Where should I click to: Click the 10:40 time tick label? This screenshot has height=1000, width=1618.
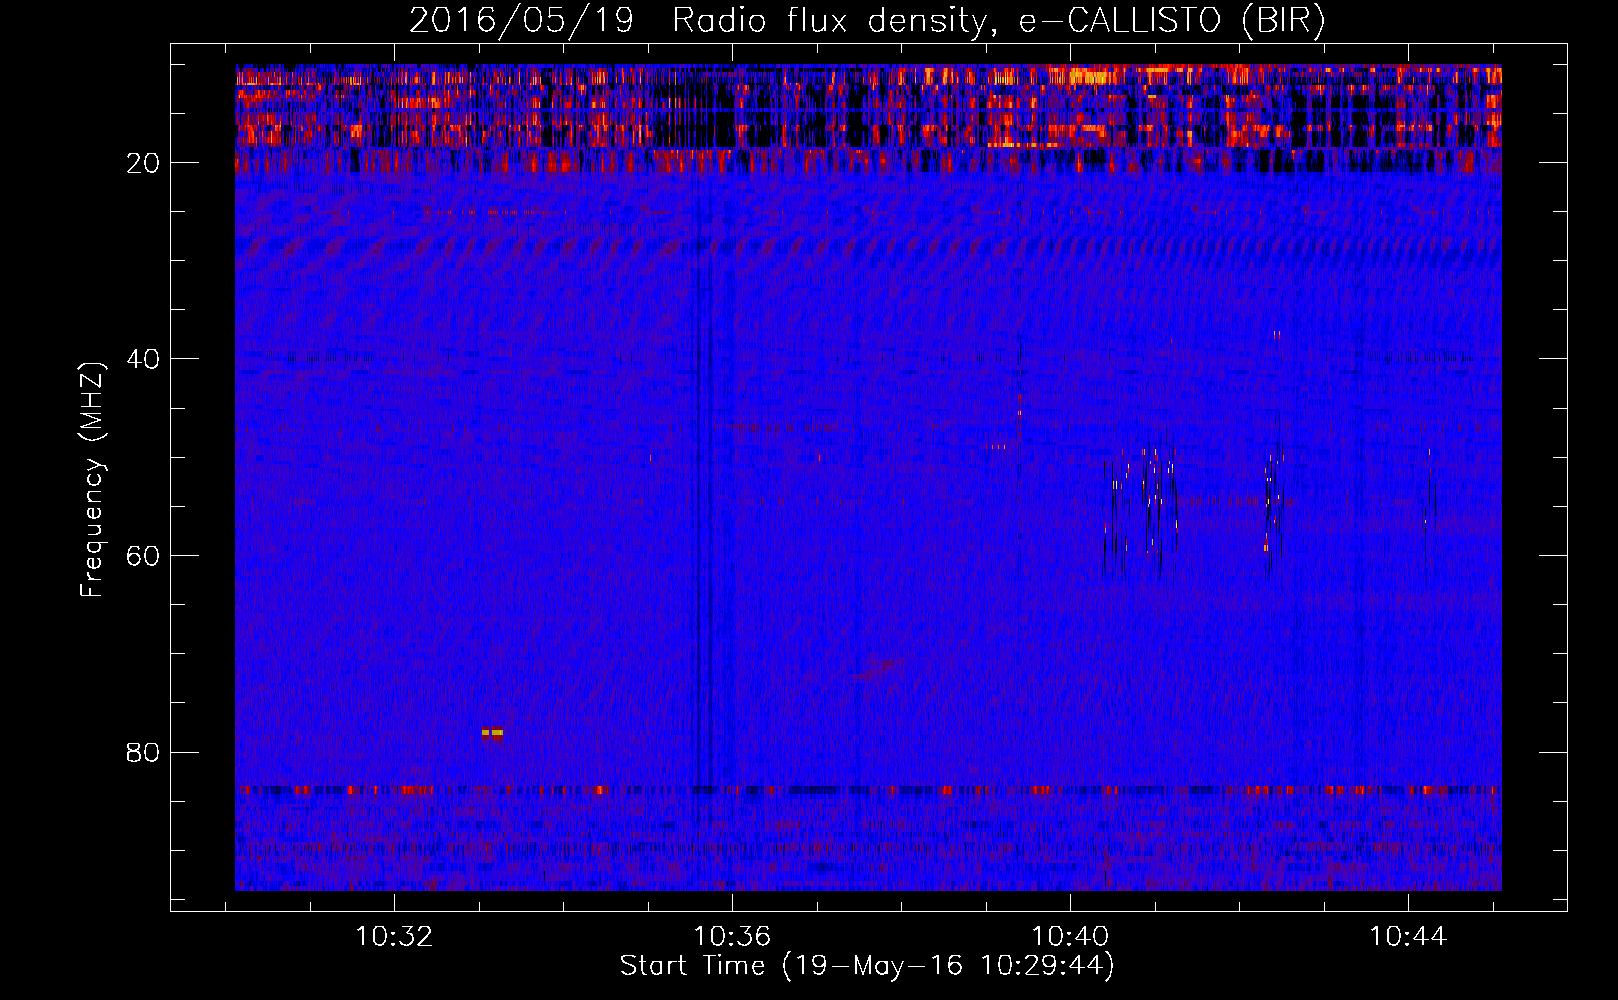point(1071,937)
